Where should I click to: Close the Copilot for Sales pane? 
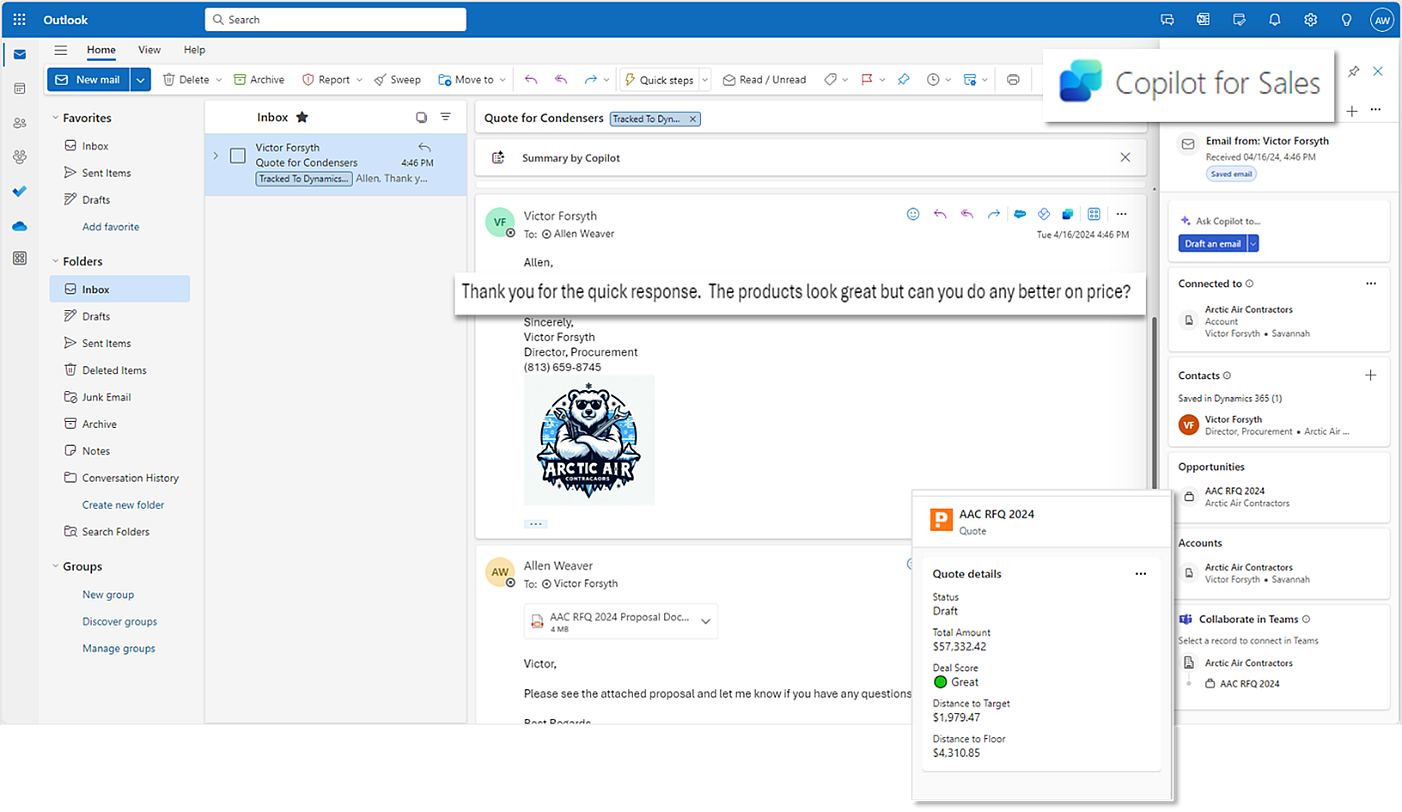[x=1378, y=71]
